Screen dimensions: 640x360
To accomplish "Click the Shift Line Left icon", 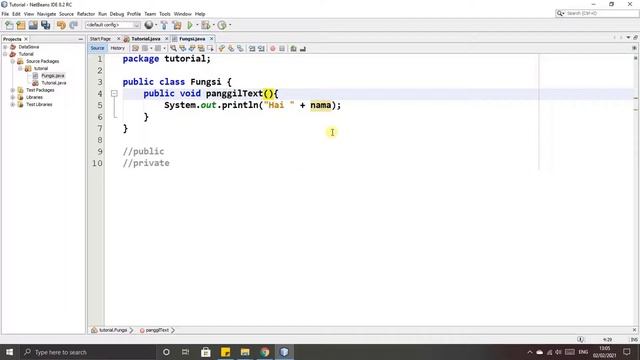I will (x=252, y=49).
